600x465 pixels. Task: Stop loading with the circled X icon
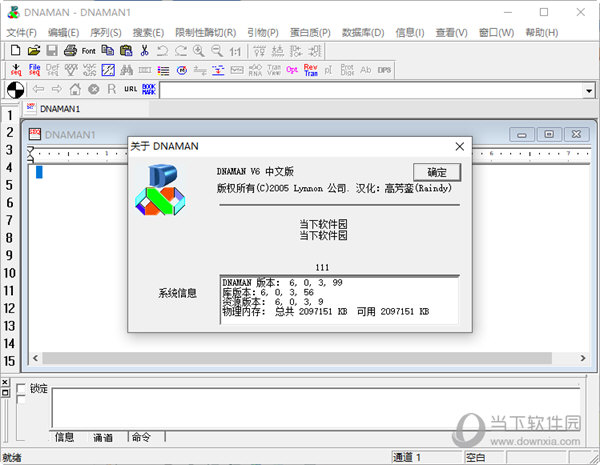click(93, 89)
